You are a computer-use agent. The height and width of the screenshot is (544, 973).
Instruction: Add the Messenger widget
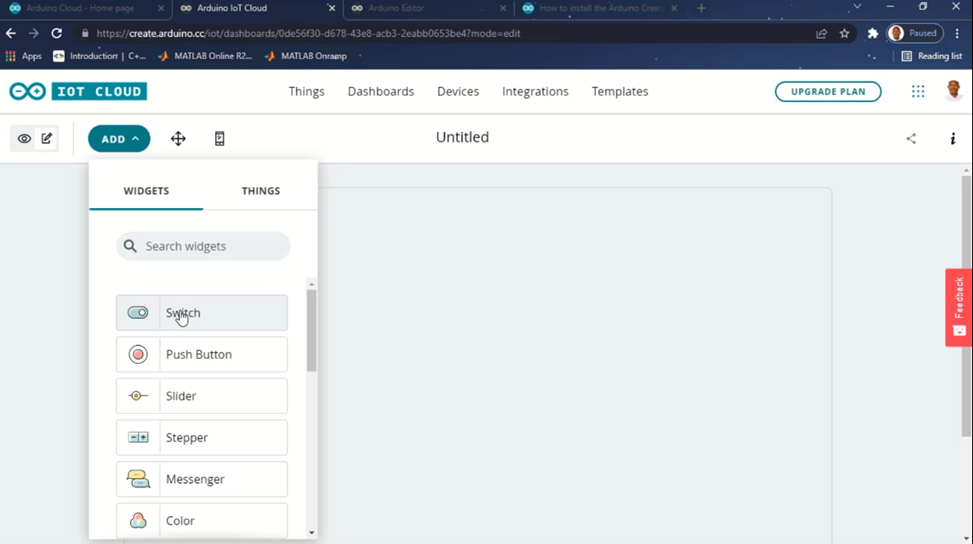[202, 479]
